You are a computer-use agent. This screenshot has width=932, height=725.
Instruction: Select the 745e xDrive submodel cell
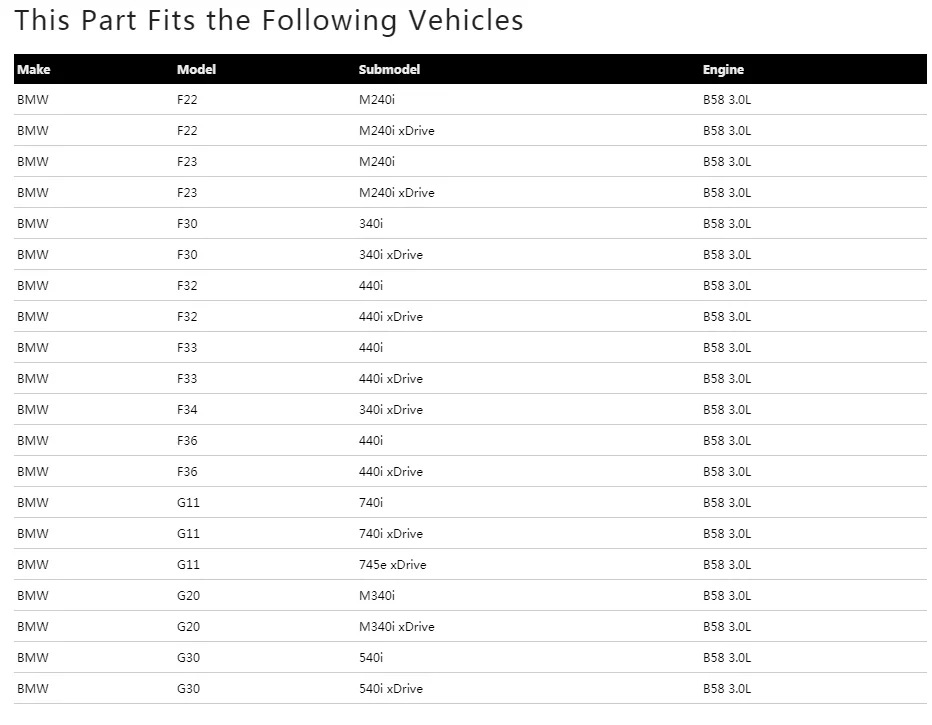[x=392, y=565]
